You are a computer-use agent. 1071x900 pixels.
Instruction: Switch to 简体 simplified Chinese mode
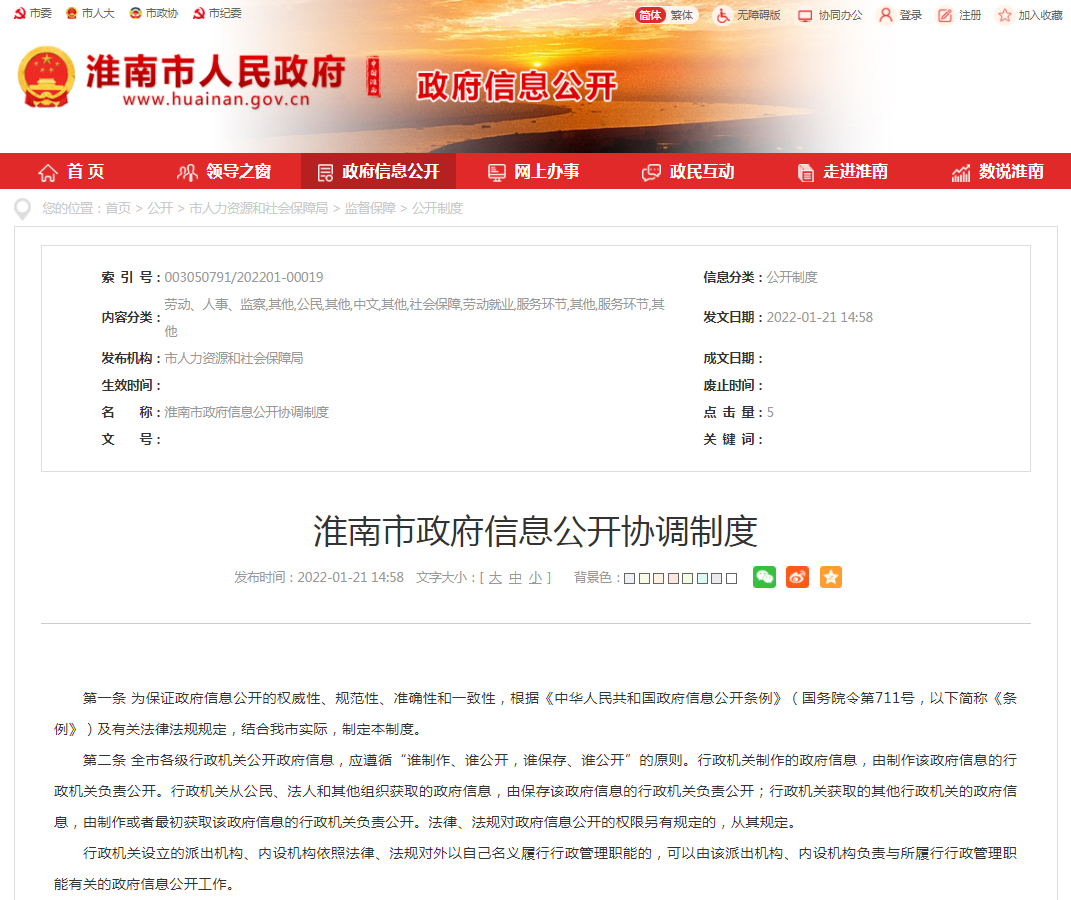(648, 14)
